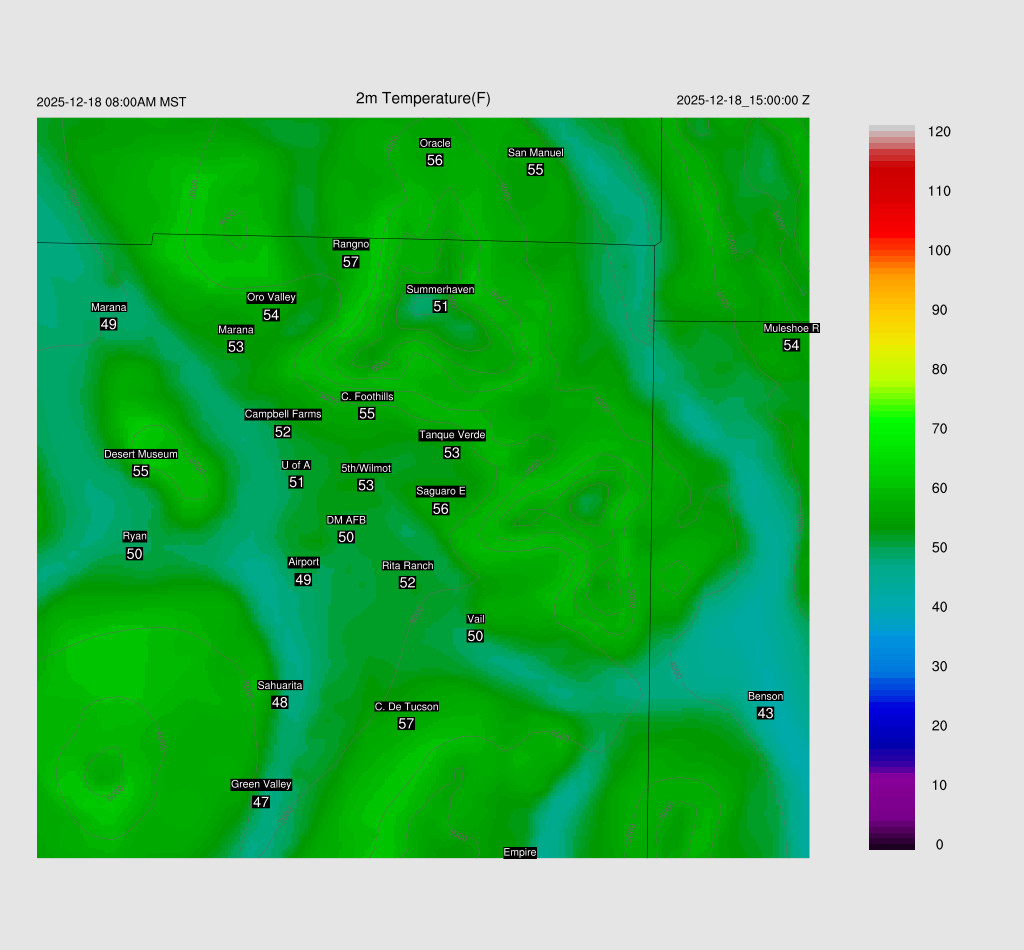Select the 08:00AM MST timestamp text
The height and width of the screenshot is (950, 1024).
[x=111, y=102]
